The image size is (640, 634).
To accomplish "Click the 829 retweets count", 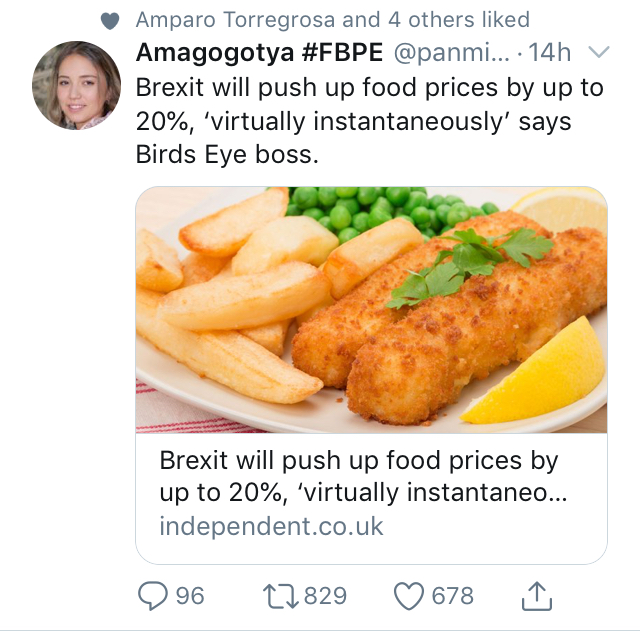I will (x=325, y=596).
